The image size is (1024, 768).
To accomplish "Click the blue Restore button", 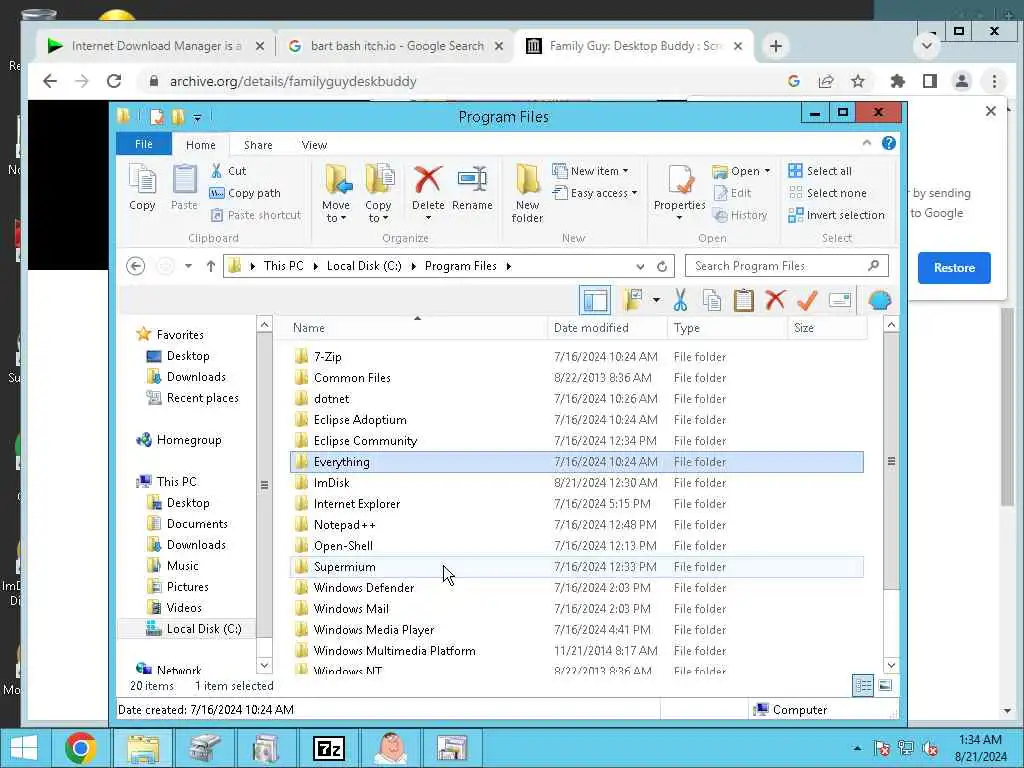I will [953, 268].
